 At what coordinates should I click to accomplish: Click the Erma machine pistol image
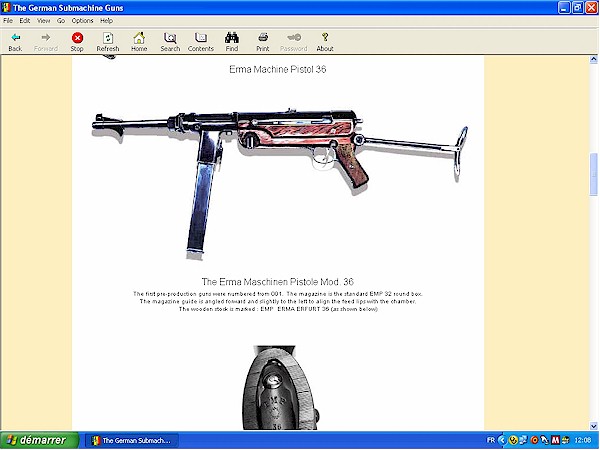(x=280, y=184)
